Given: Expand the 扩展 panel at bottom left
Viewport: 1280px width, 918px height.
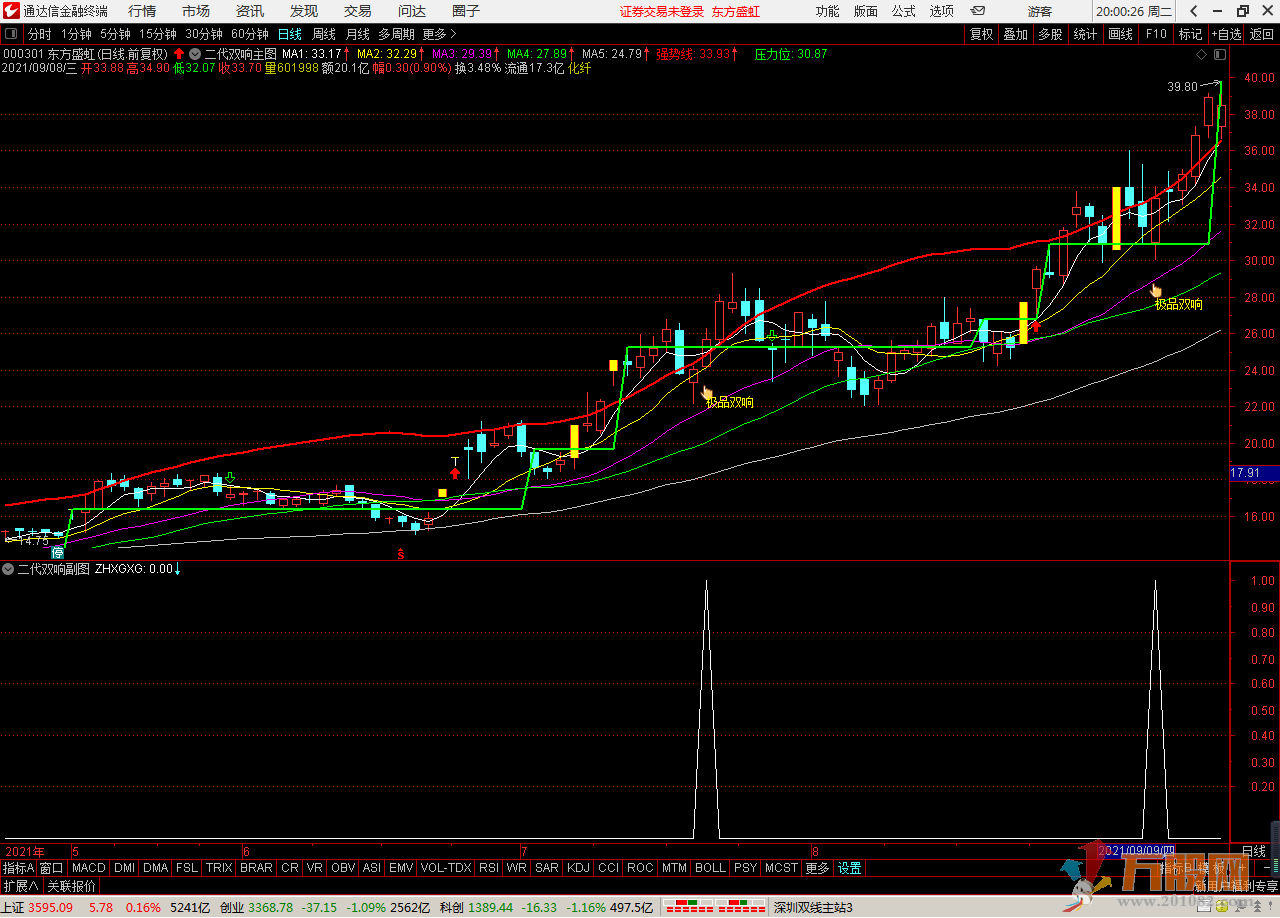Looking at the screenshot, I should [21, 886].
